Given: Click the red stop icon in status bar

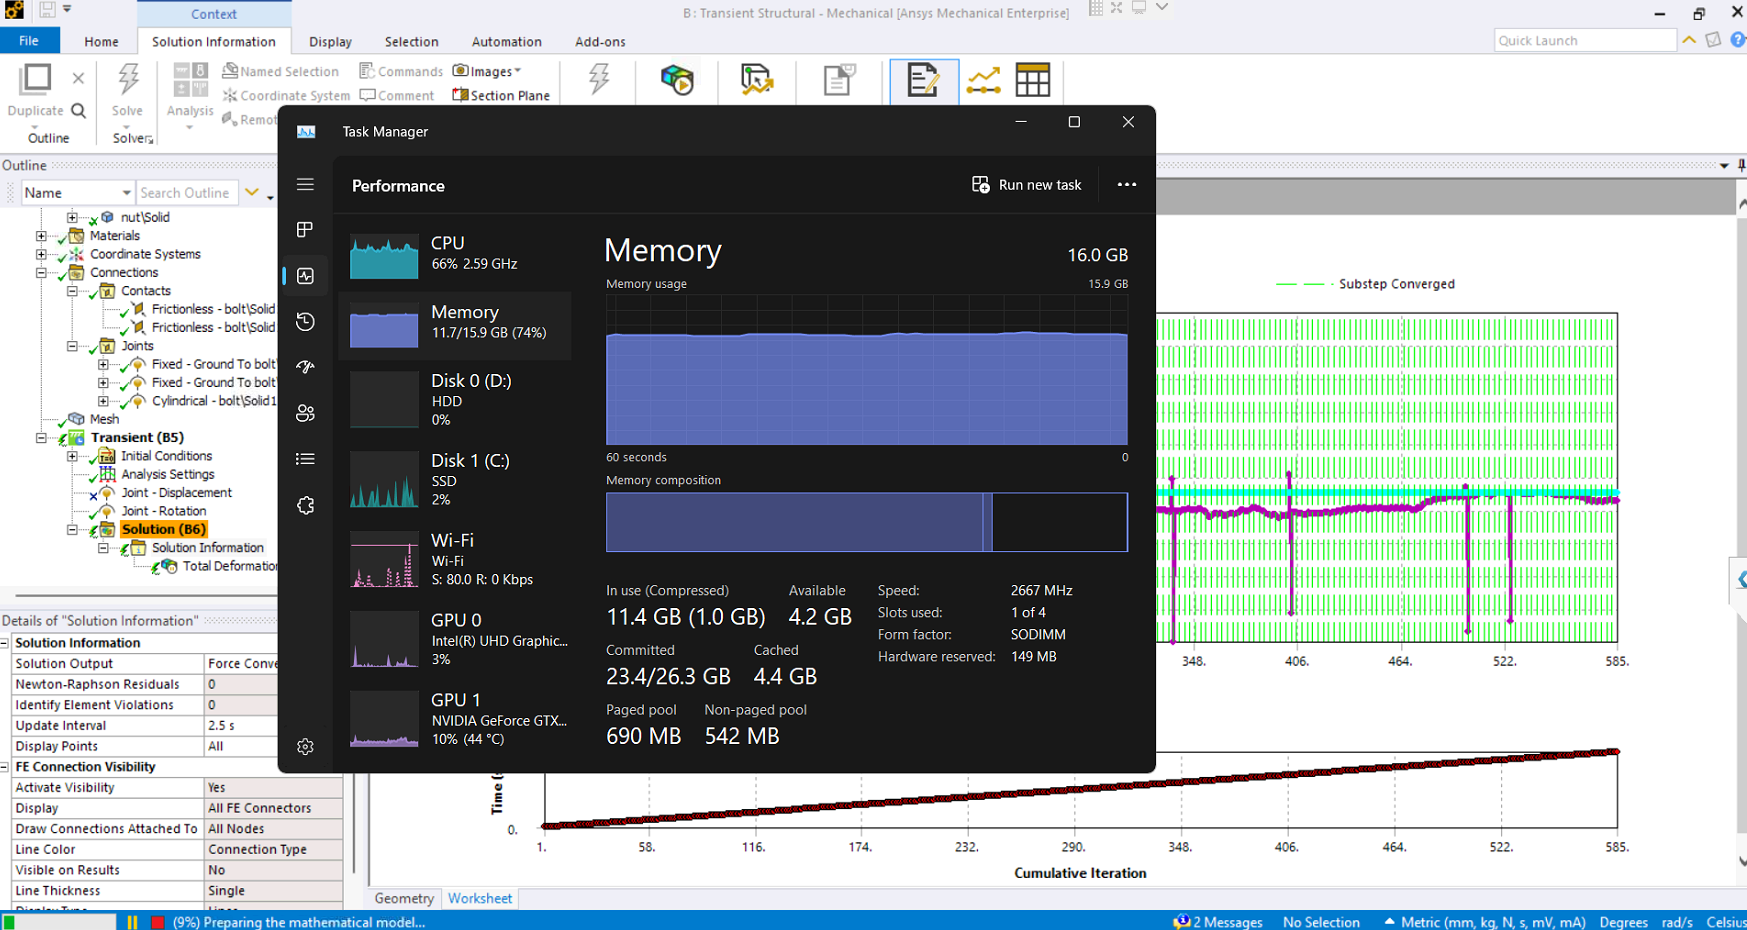Looking at the screenshot, I should 157,922.
